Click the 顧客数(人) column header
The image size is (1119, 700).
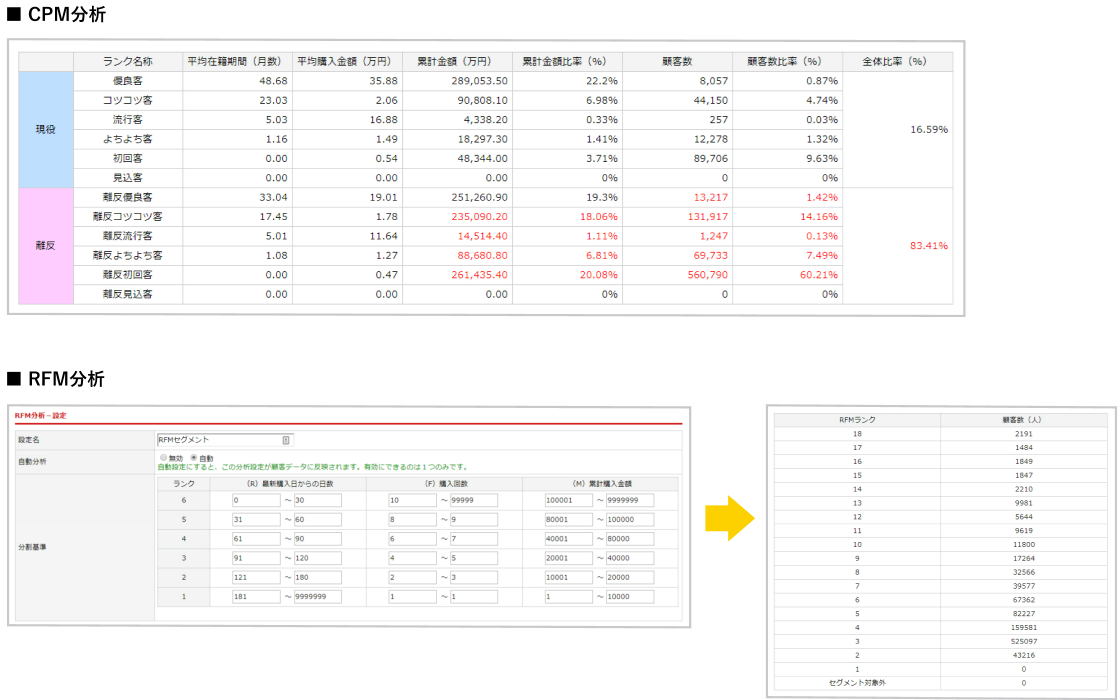(1023, 420)
